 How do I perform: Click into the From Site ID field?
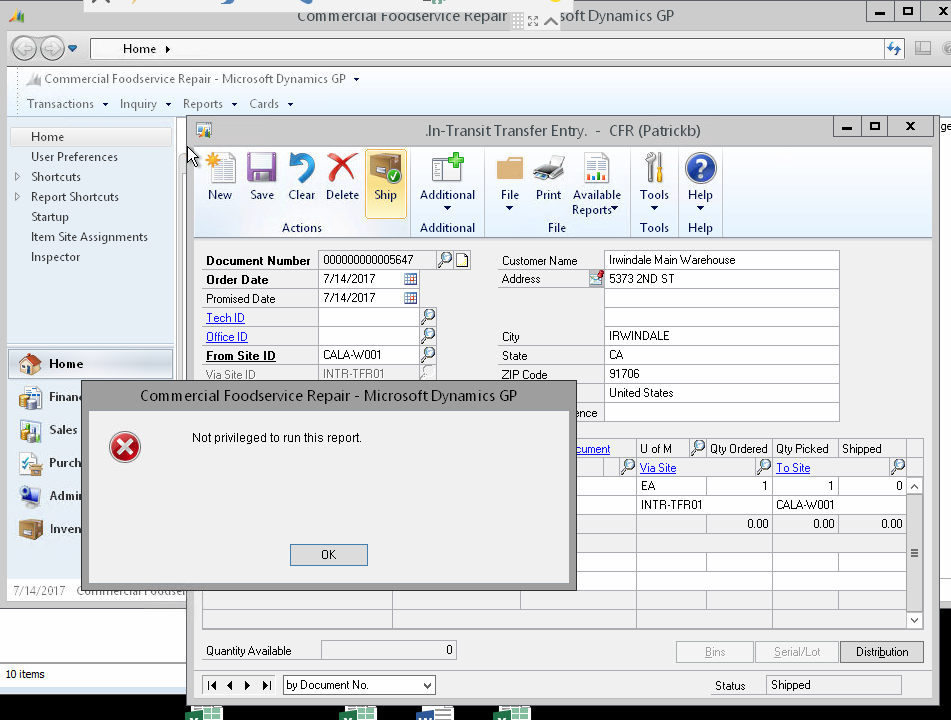369,355
